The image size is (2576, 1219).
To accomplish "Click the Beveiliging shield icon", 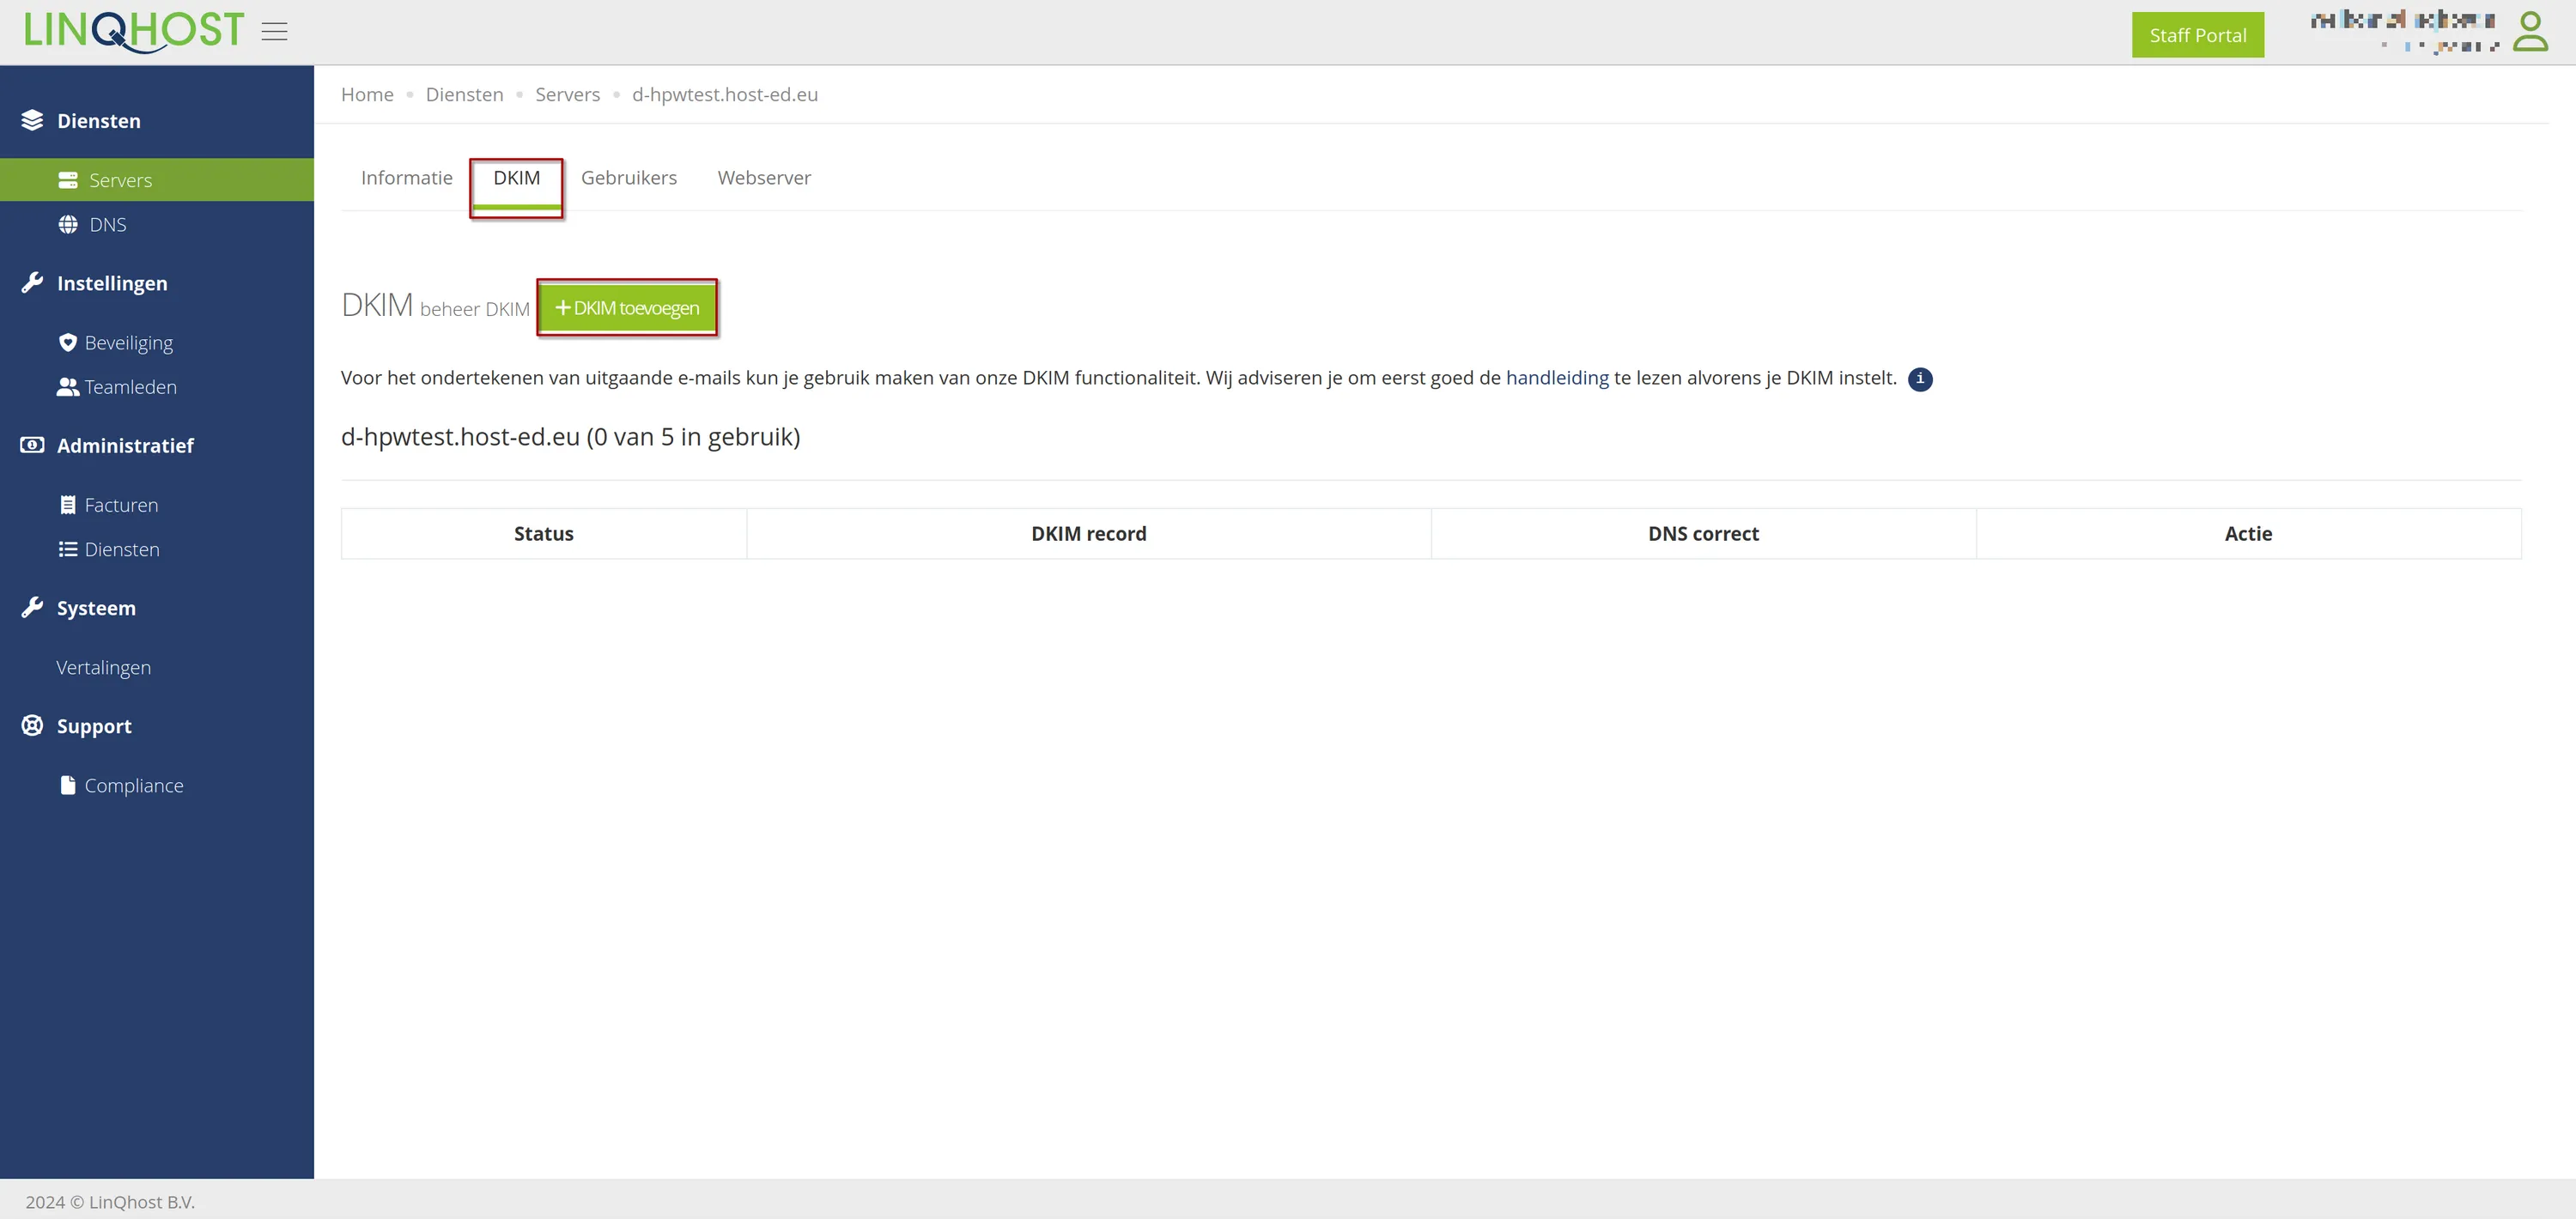I will tap(68, 343).
